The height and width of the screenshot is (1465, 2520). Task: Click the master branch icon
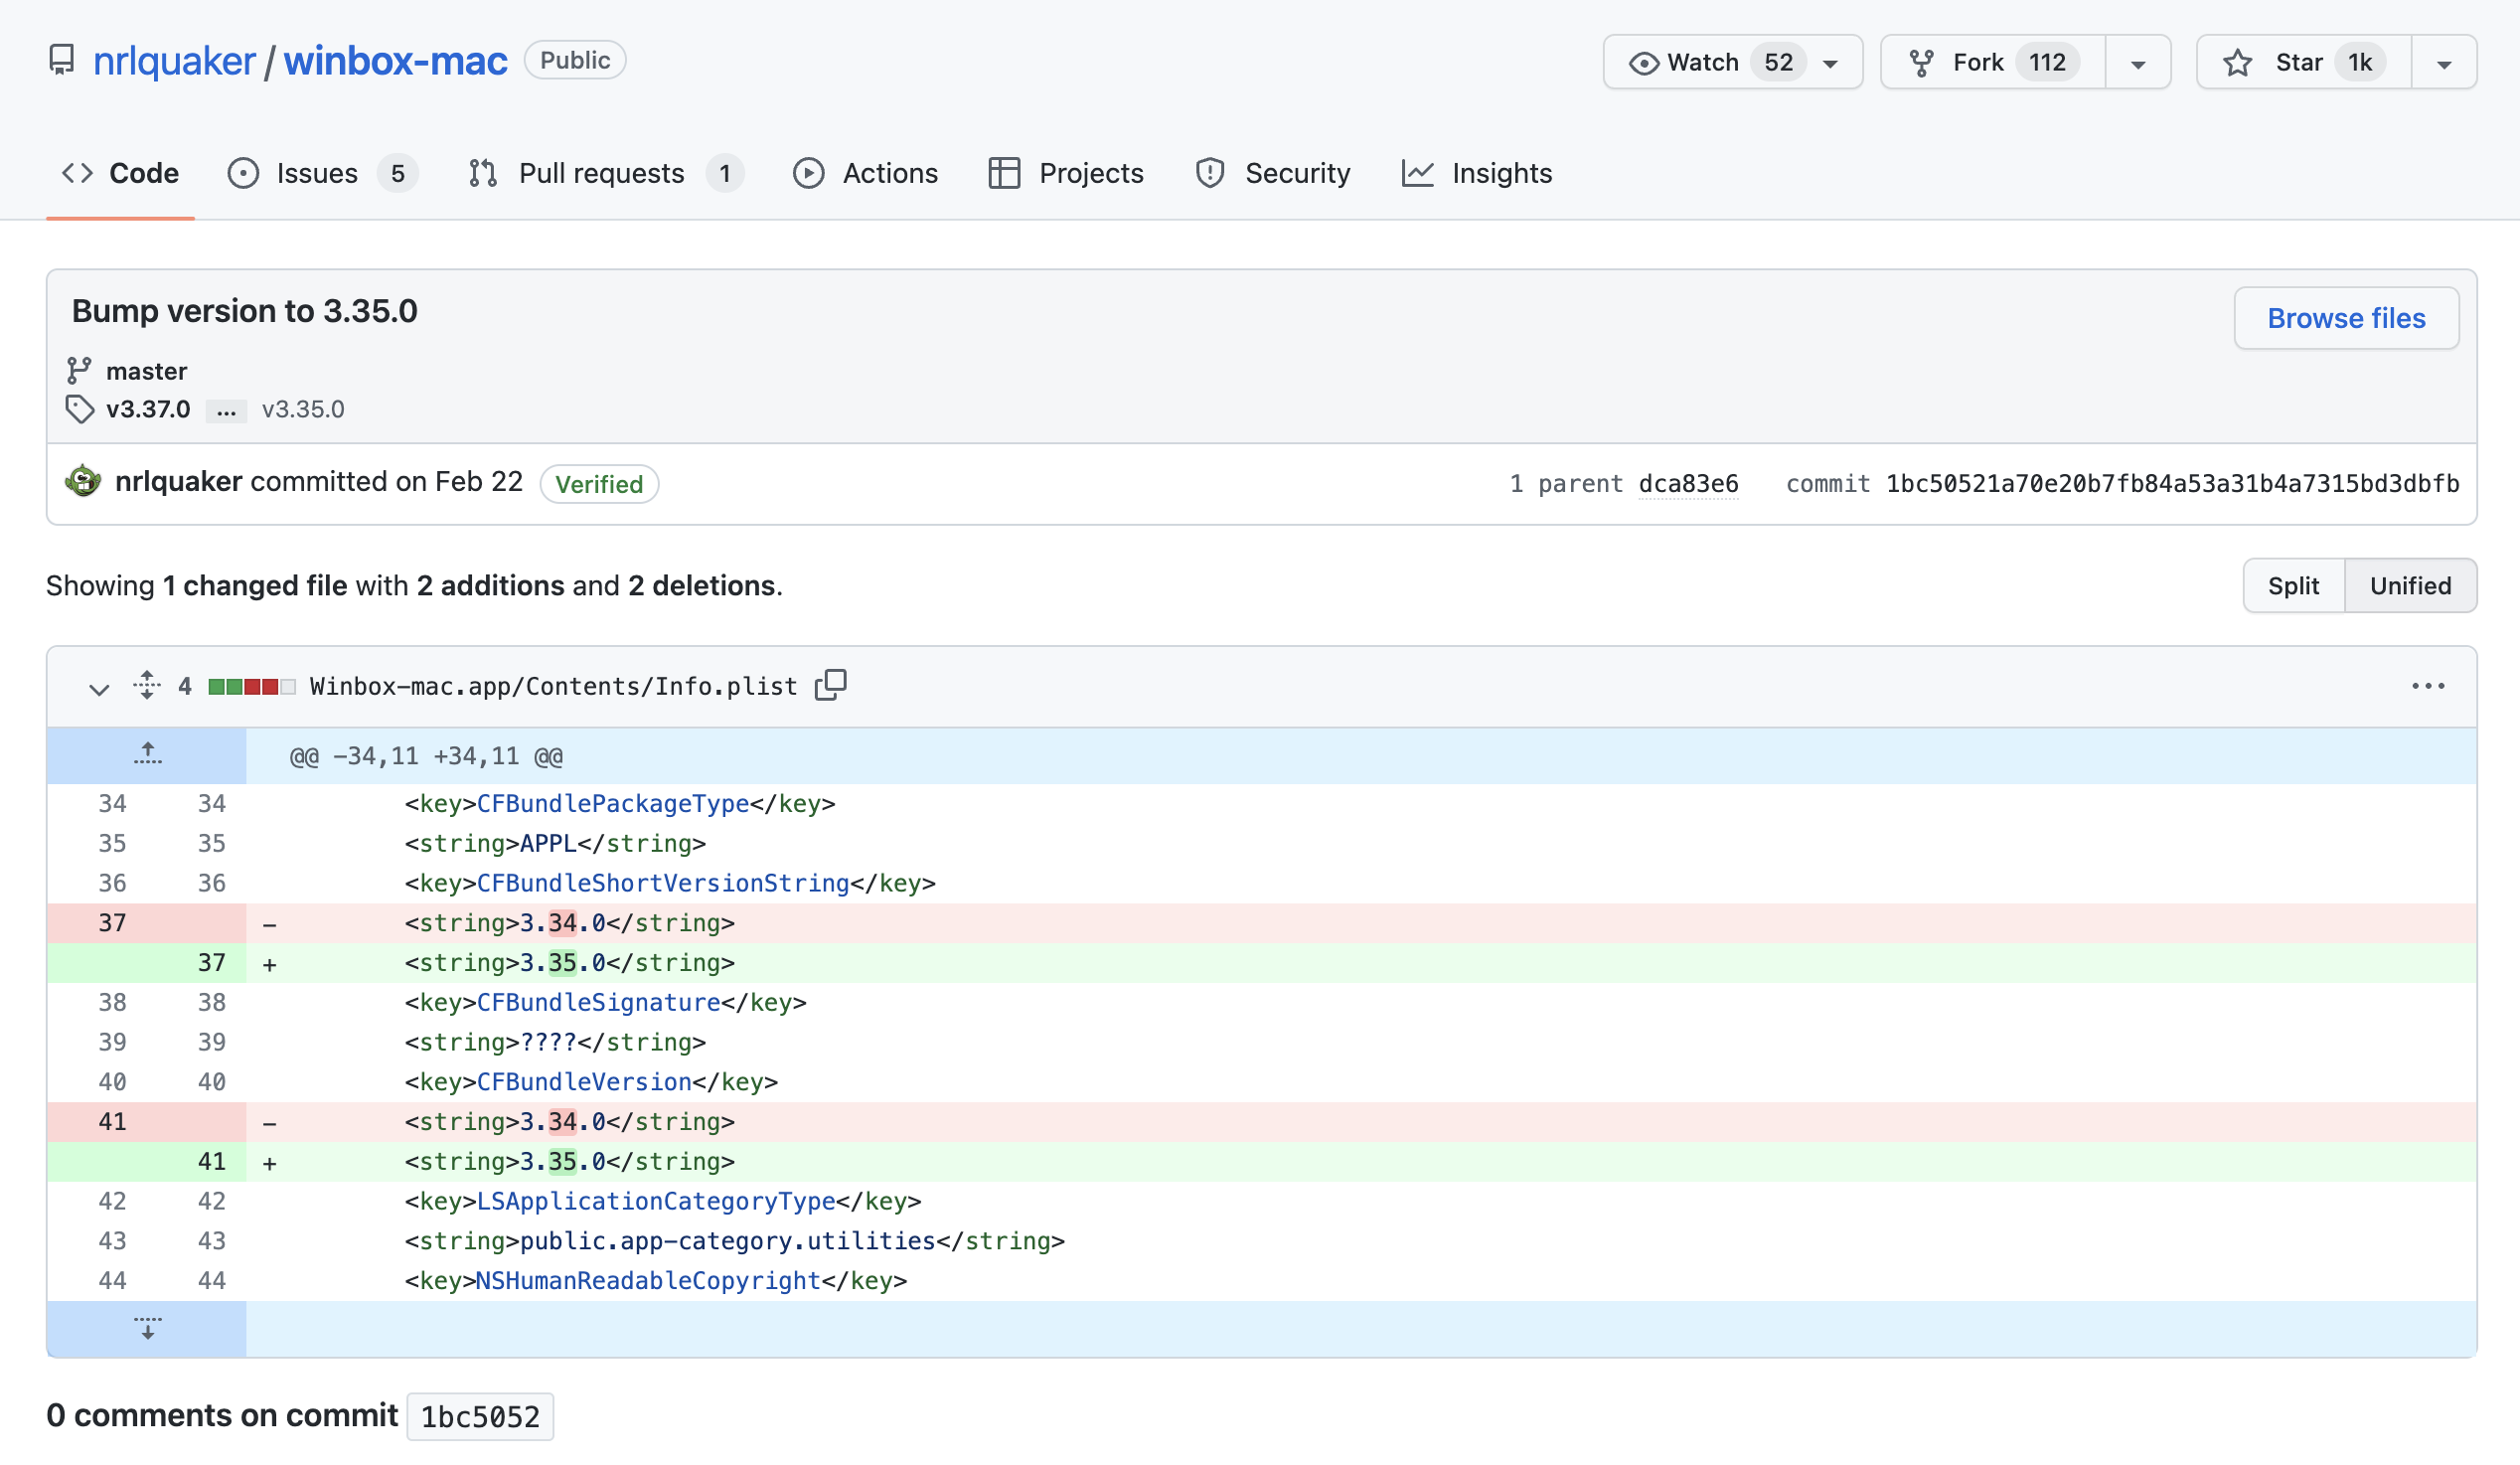pyautogui.click(x=79, y=371)
